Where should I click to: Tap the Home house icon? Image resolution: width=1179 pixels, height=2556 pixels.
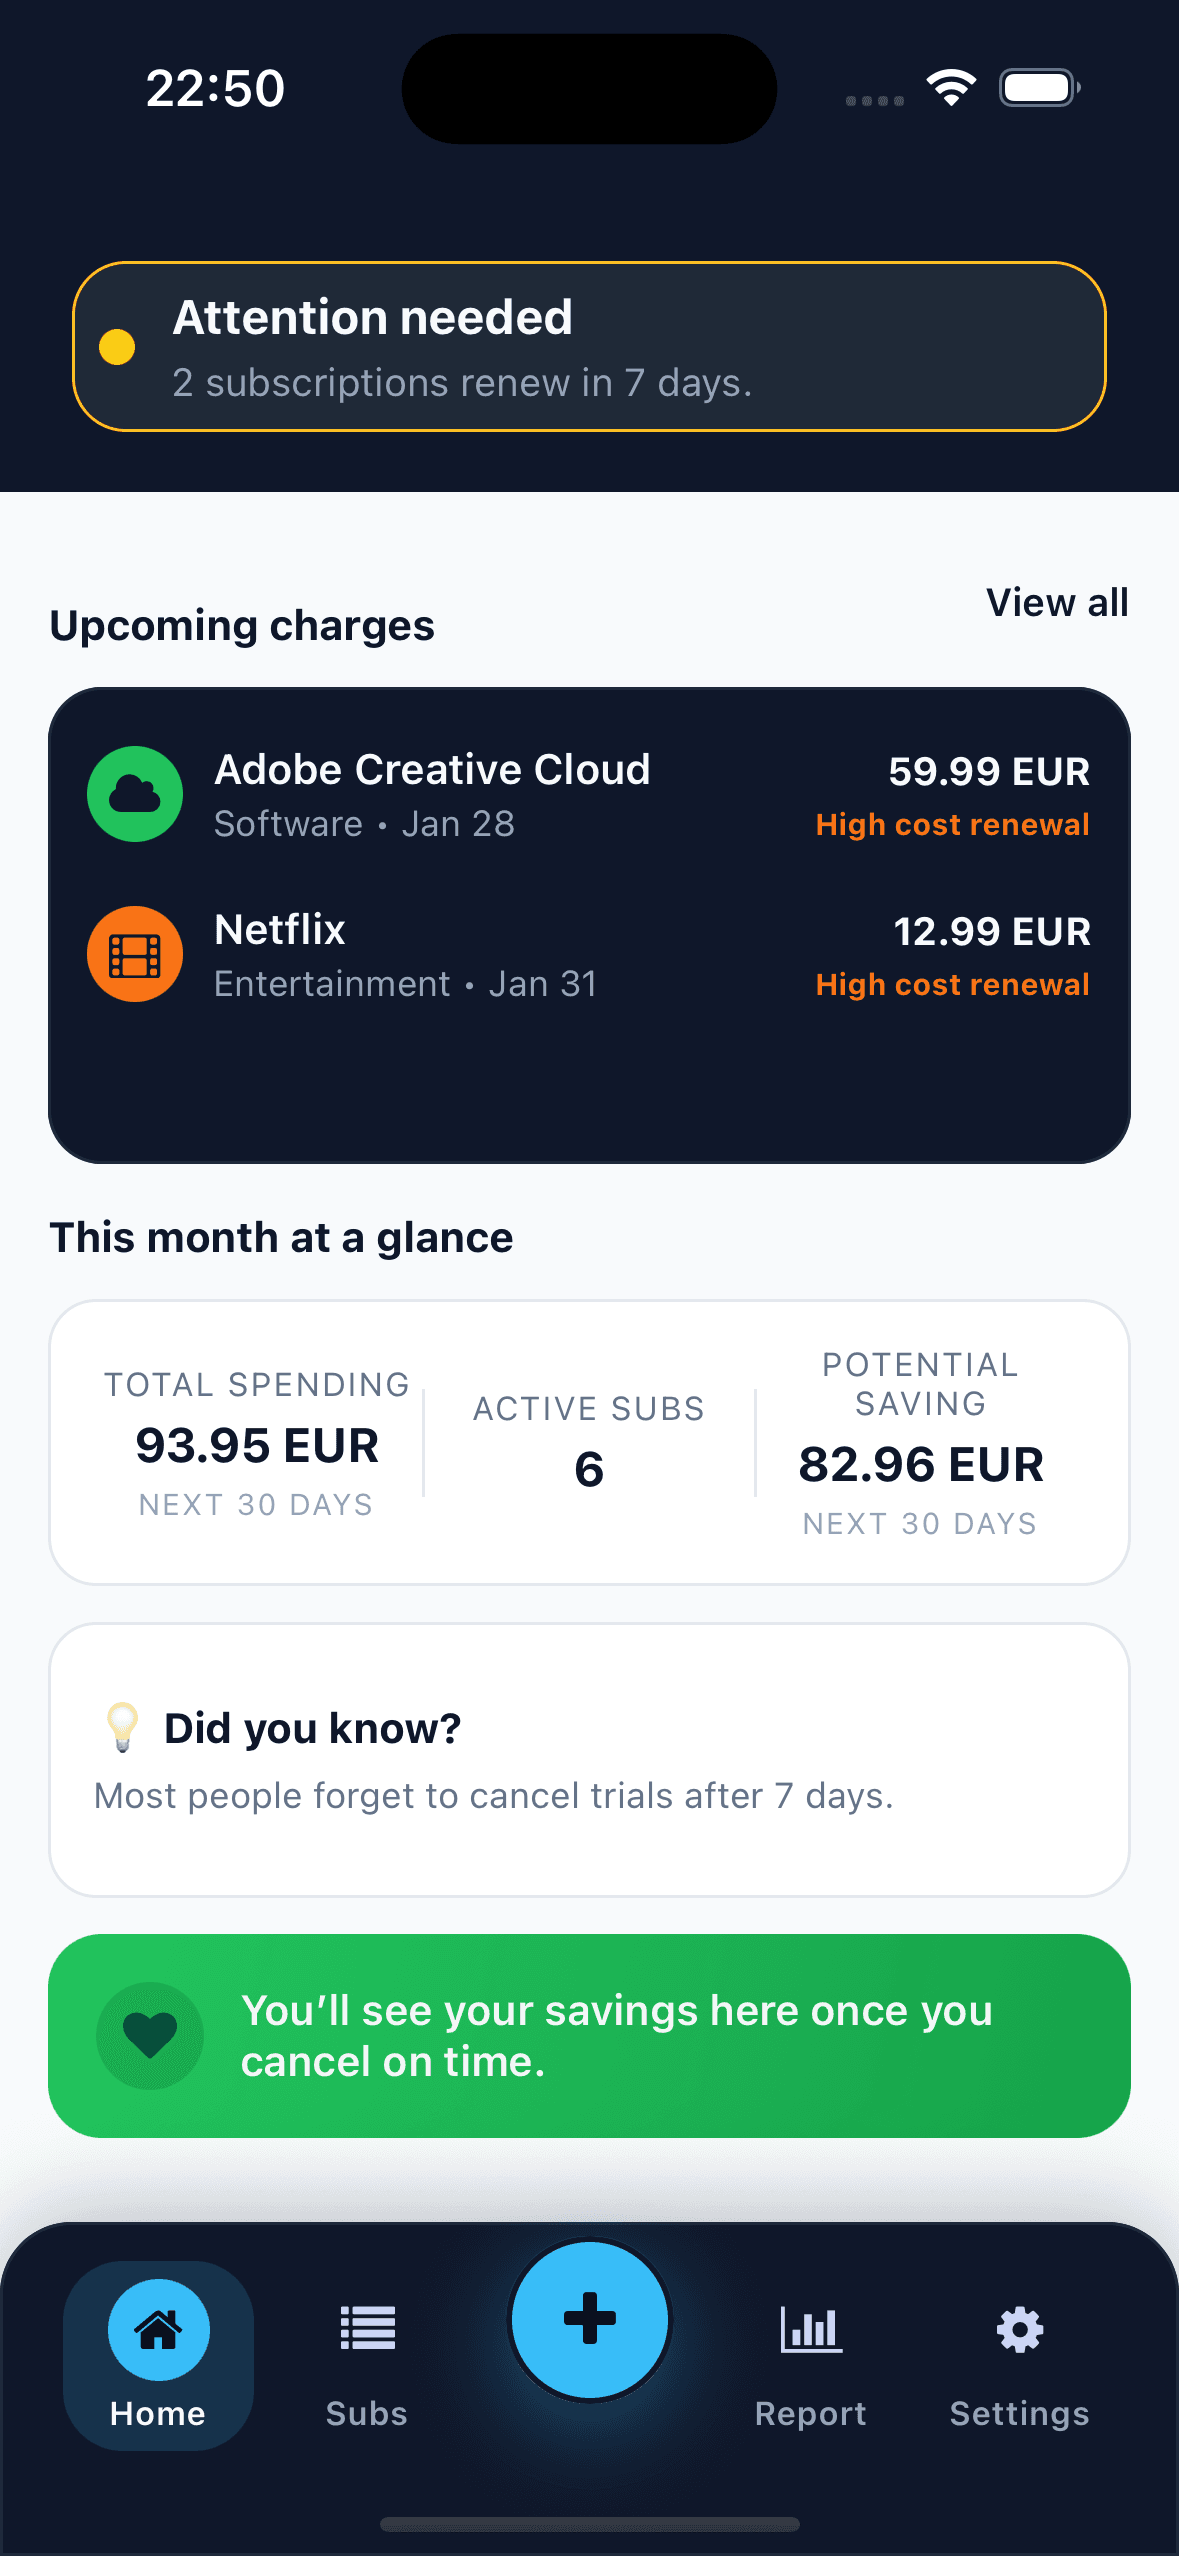point(158,2330)
